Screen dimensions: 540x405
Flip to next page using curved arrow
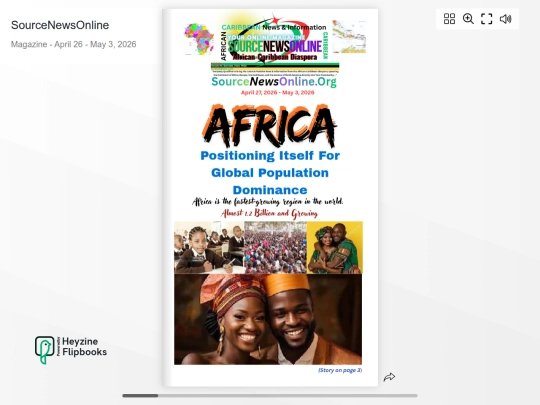coord(389,377)
